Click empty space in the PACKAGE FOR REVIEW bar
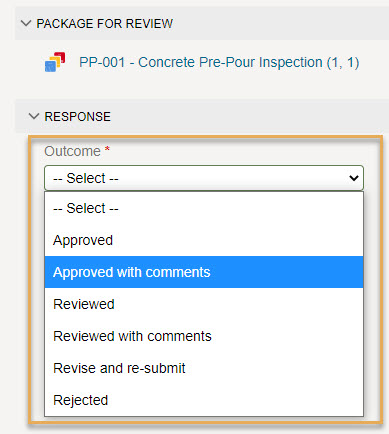 (x=280, y=23)
